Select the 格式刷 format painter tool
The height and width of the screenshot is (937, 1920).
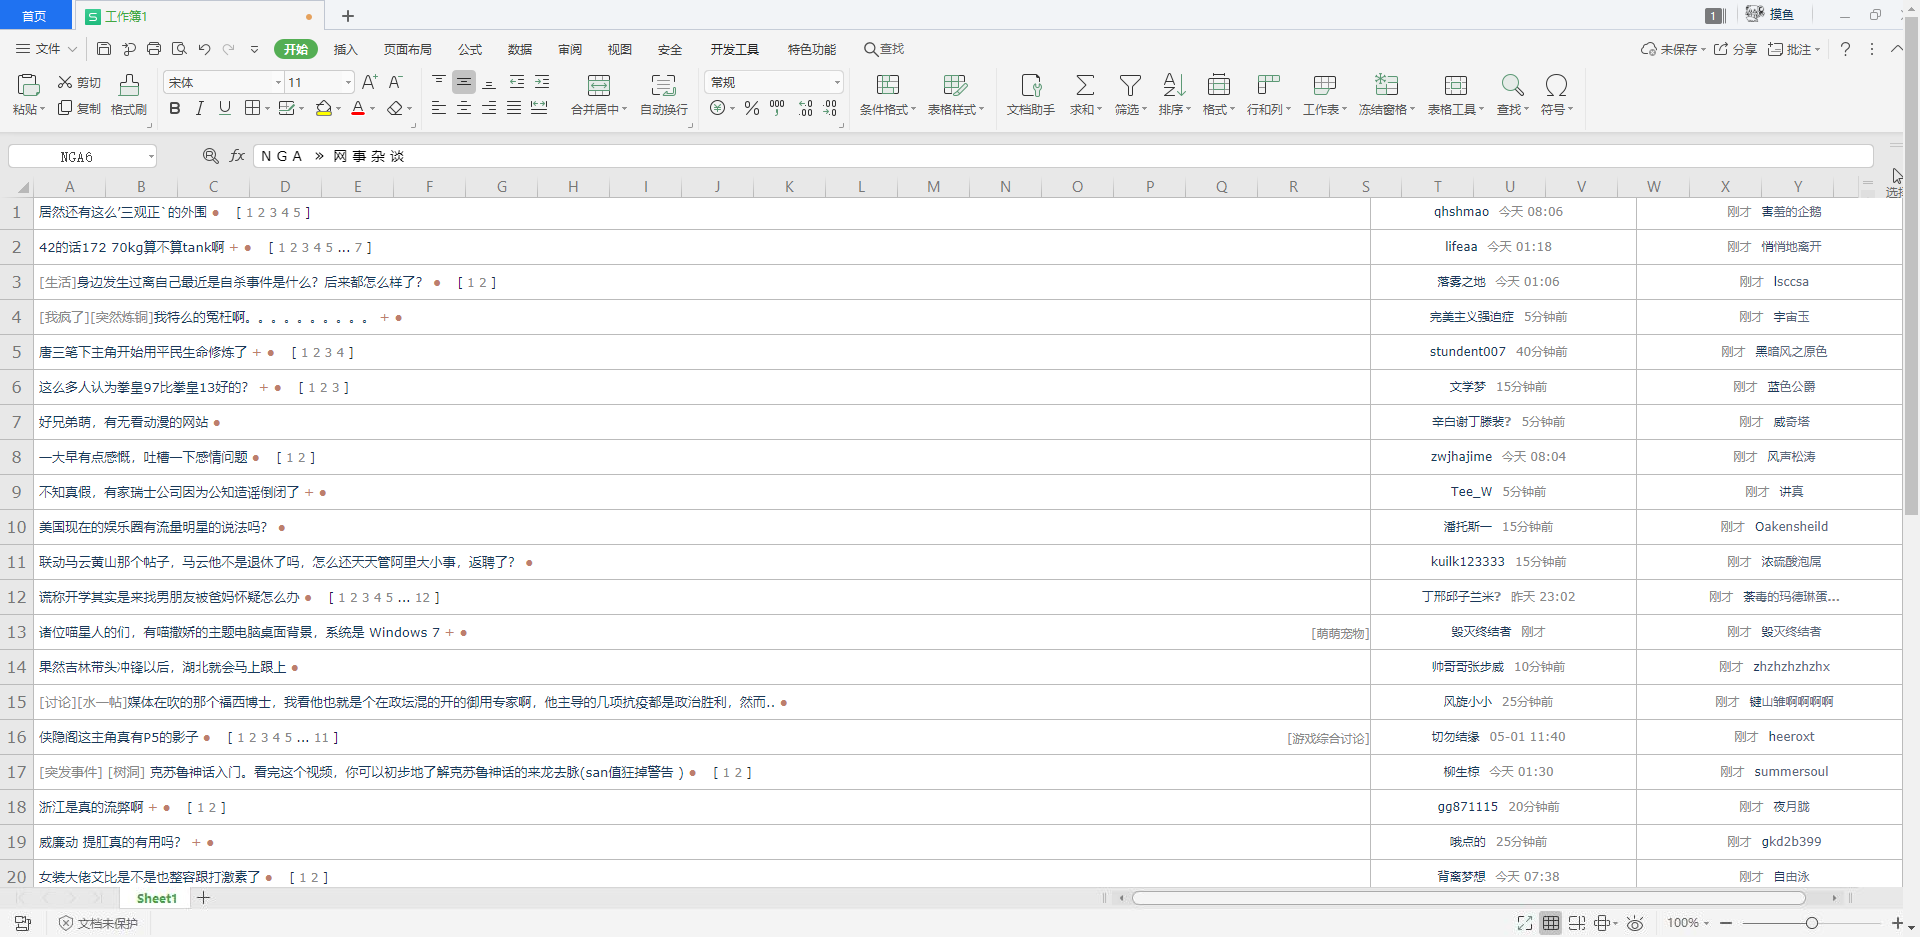click(129, 95)
